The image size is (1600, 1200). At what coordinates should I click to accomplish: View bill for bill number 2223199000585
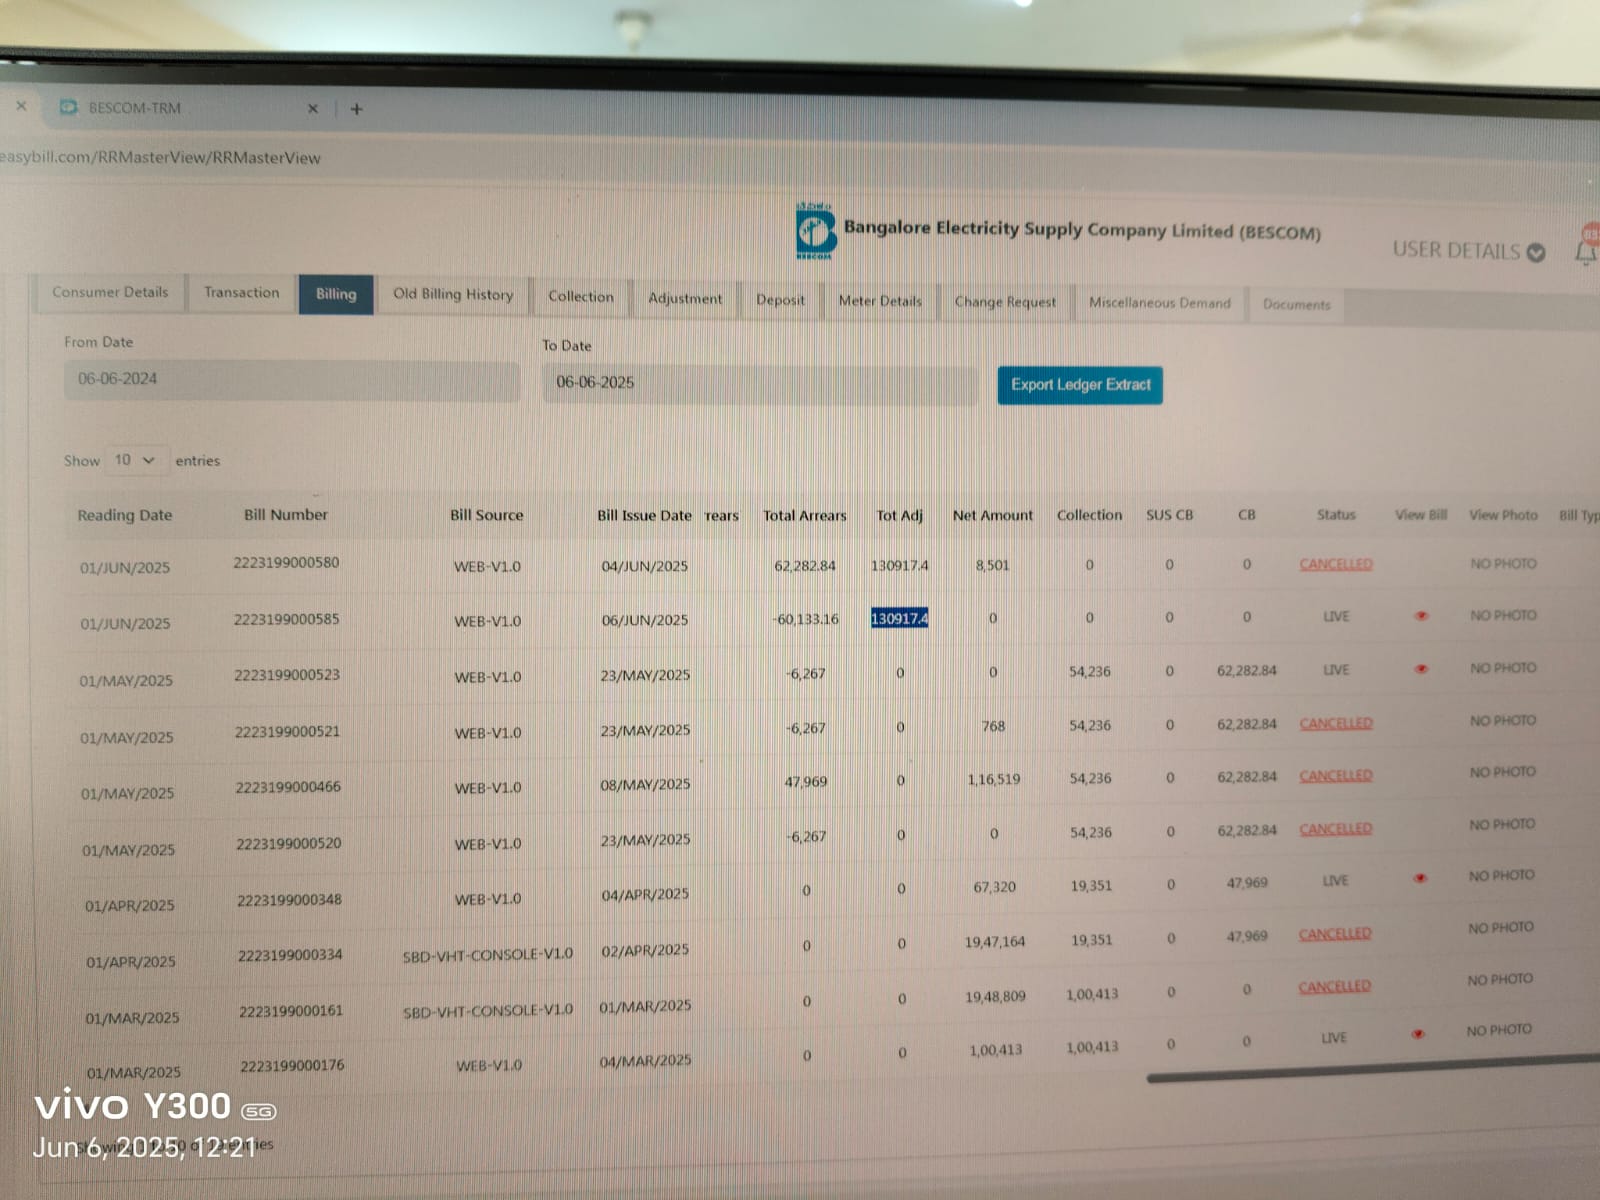pyautogui.click(x=1421, y=616)
